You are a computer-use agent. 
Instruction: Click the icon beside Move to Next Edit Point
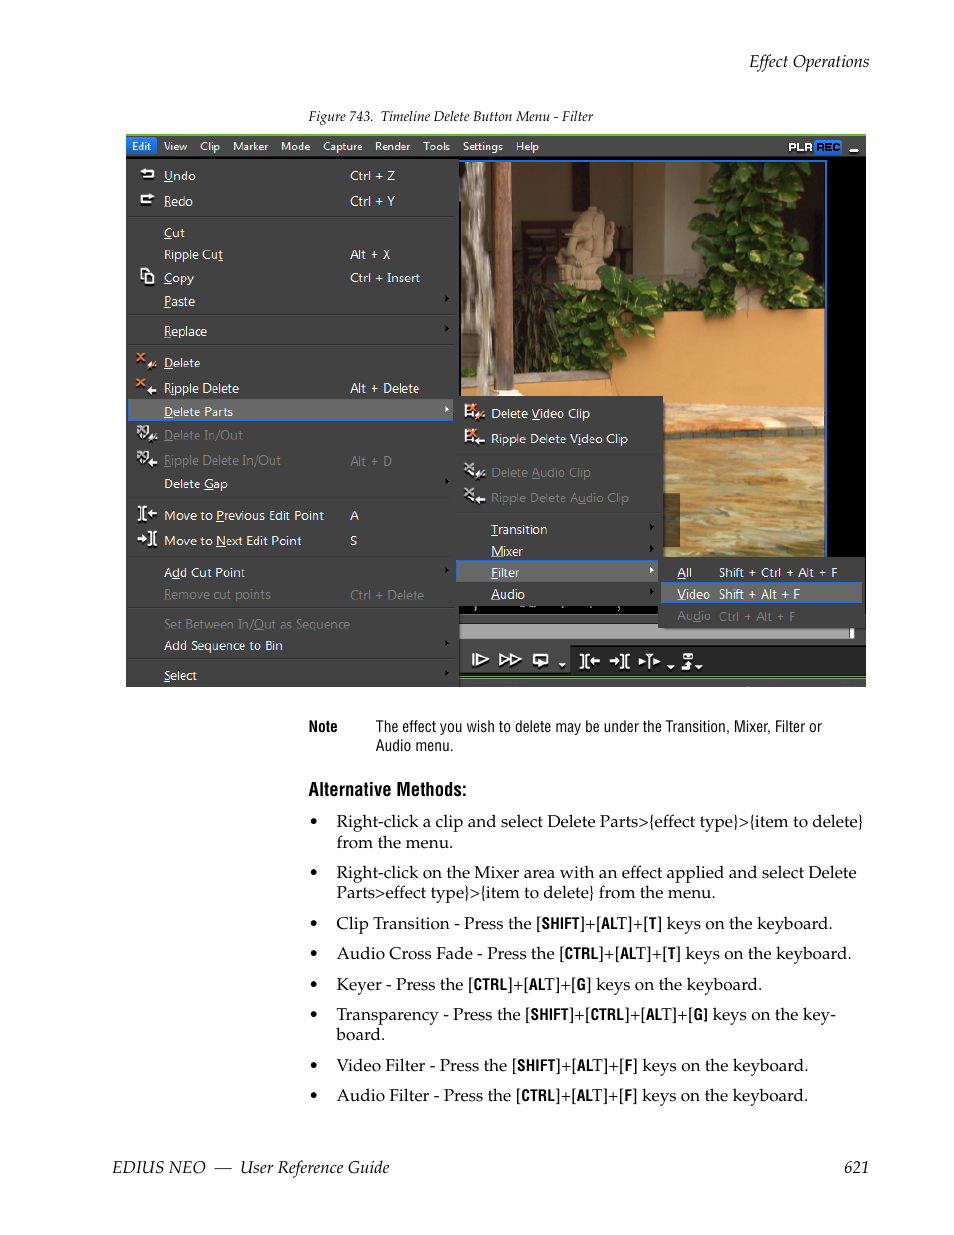[147, 539]
